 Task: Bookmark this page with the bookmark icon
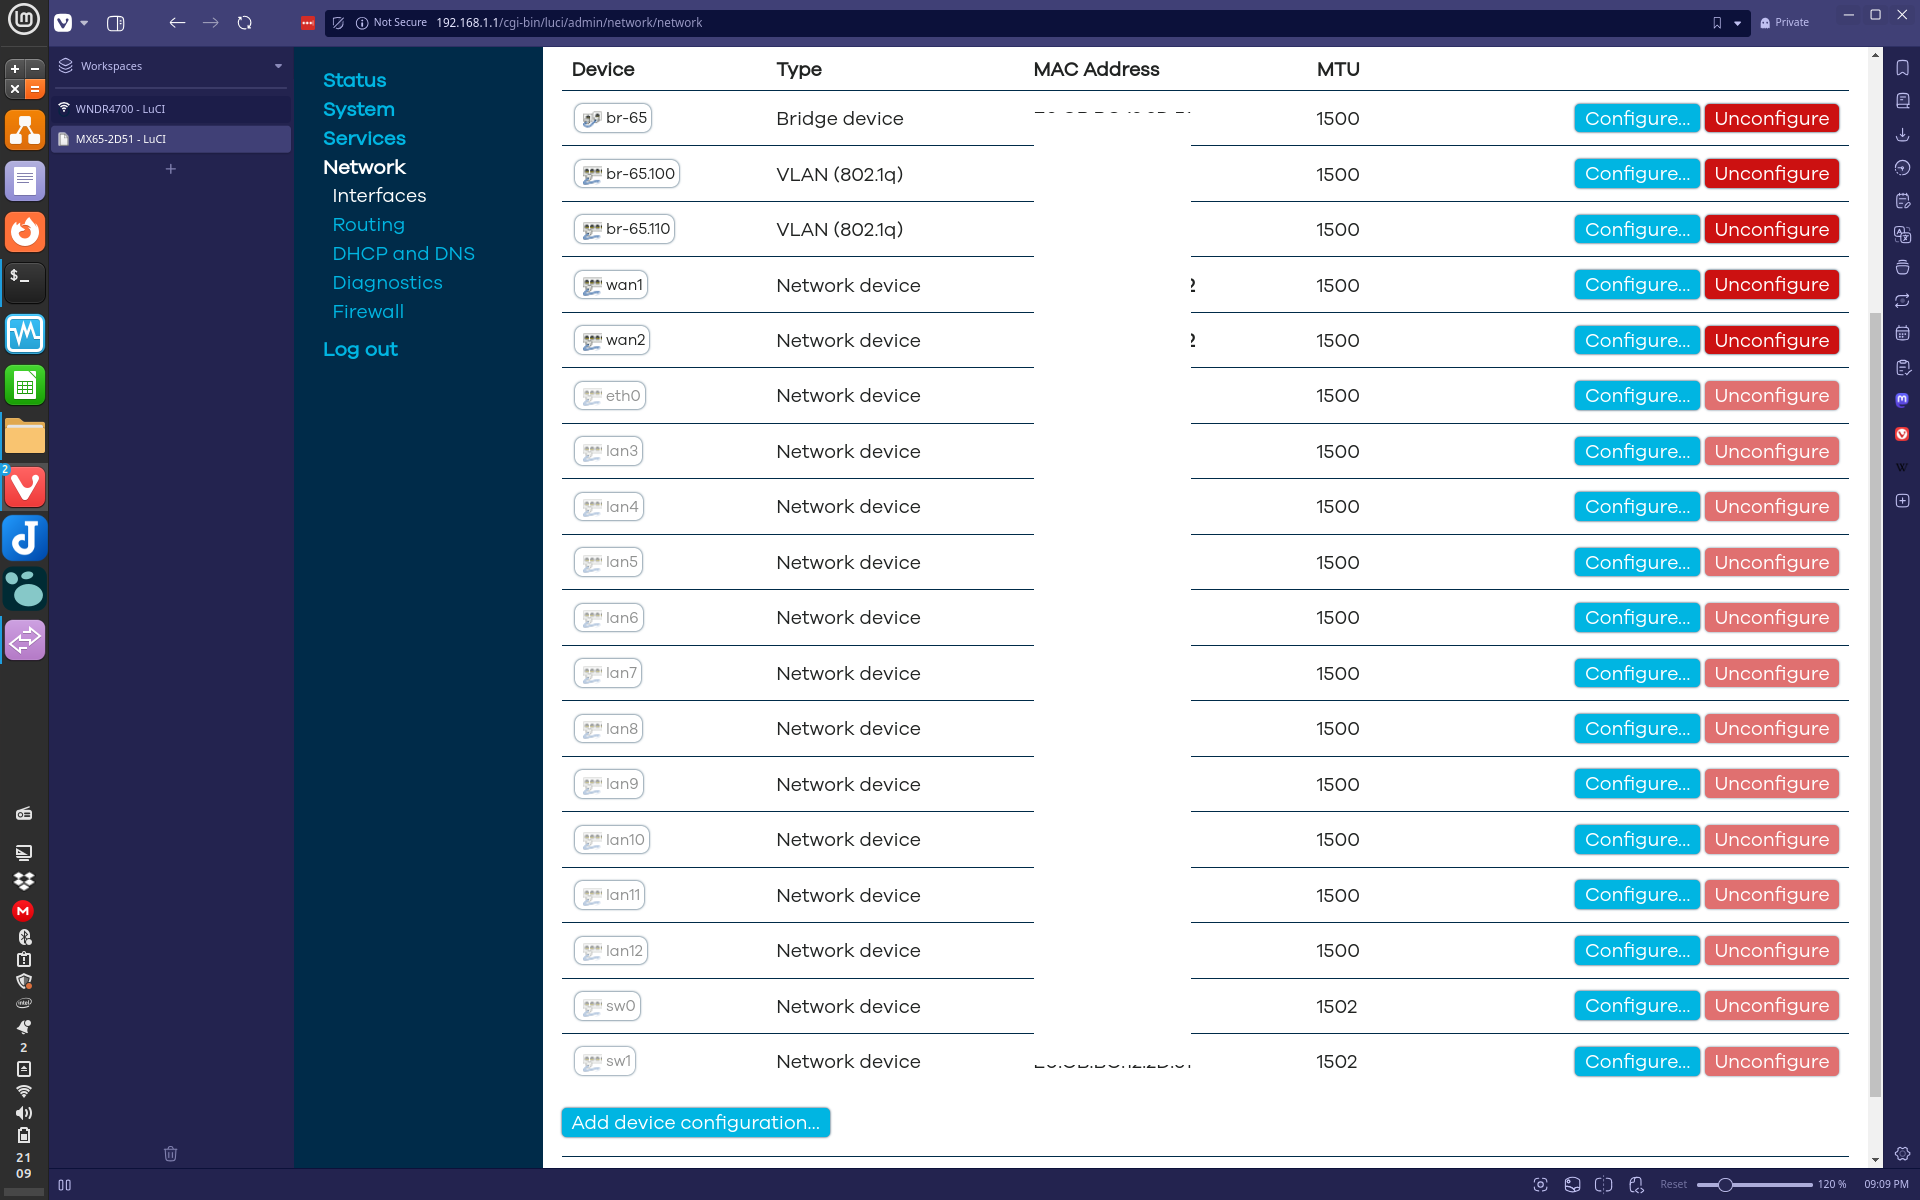pos(1717,22)
